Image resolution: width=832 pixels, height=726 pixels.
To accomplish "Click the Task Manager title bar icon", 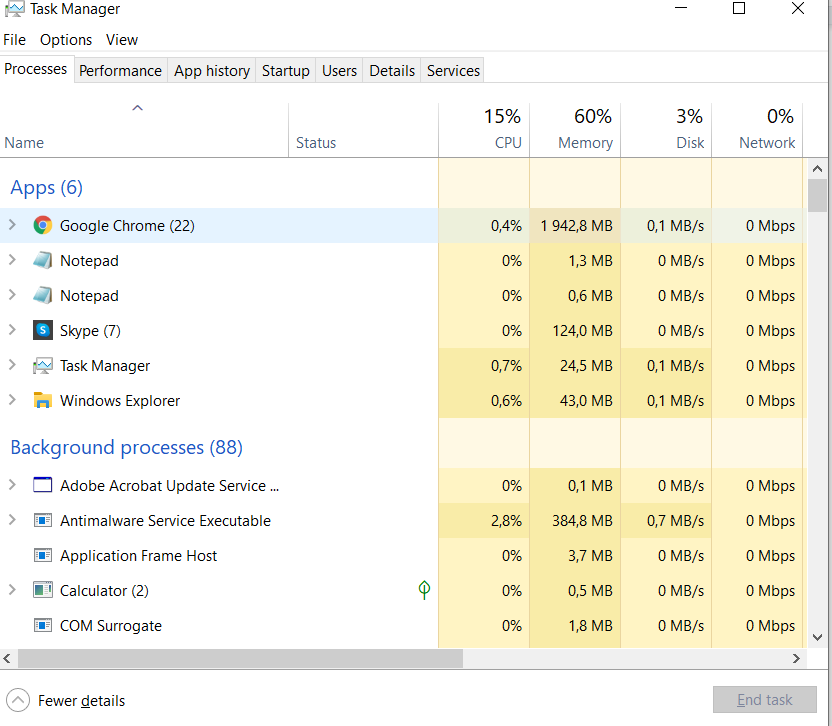I will [x=14, y=9].
